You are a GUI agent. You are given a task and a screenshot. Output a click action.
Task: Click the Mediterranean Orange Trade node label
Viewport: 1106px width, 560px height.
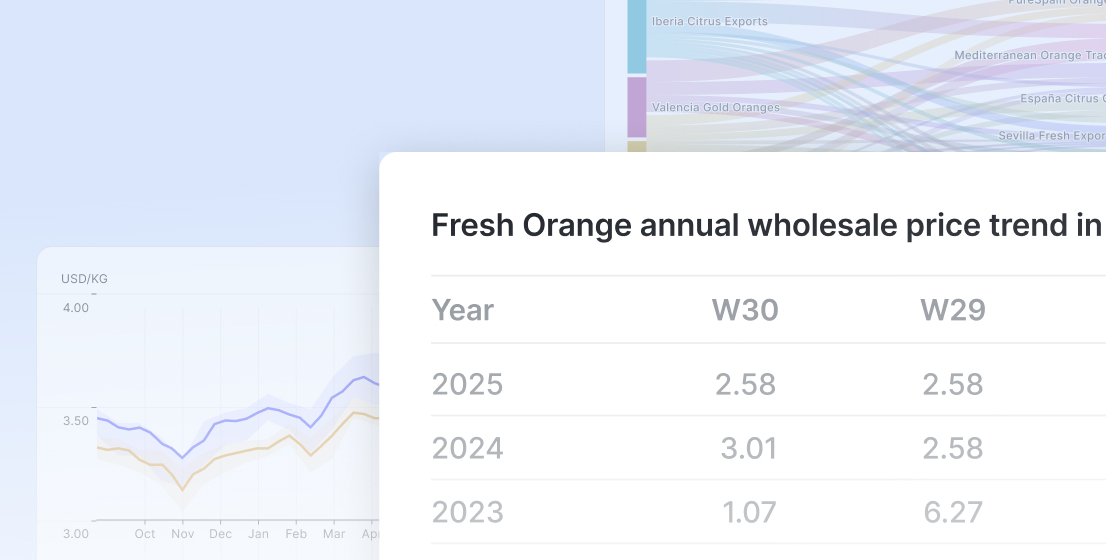coord(1029,56)
